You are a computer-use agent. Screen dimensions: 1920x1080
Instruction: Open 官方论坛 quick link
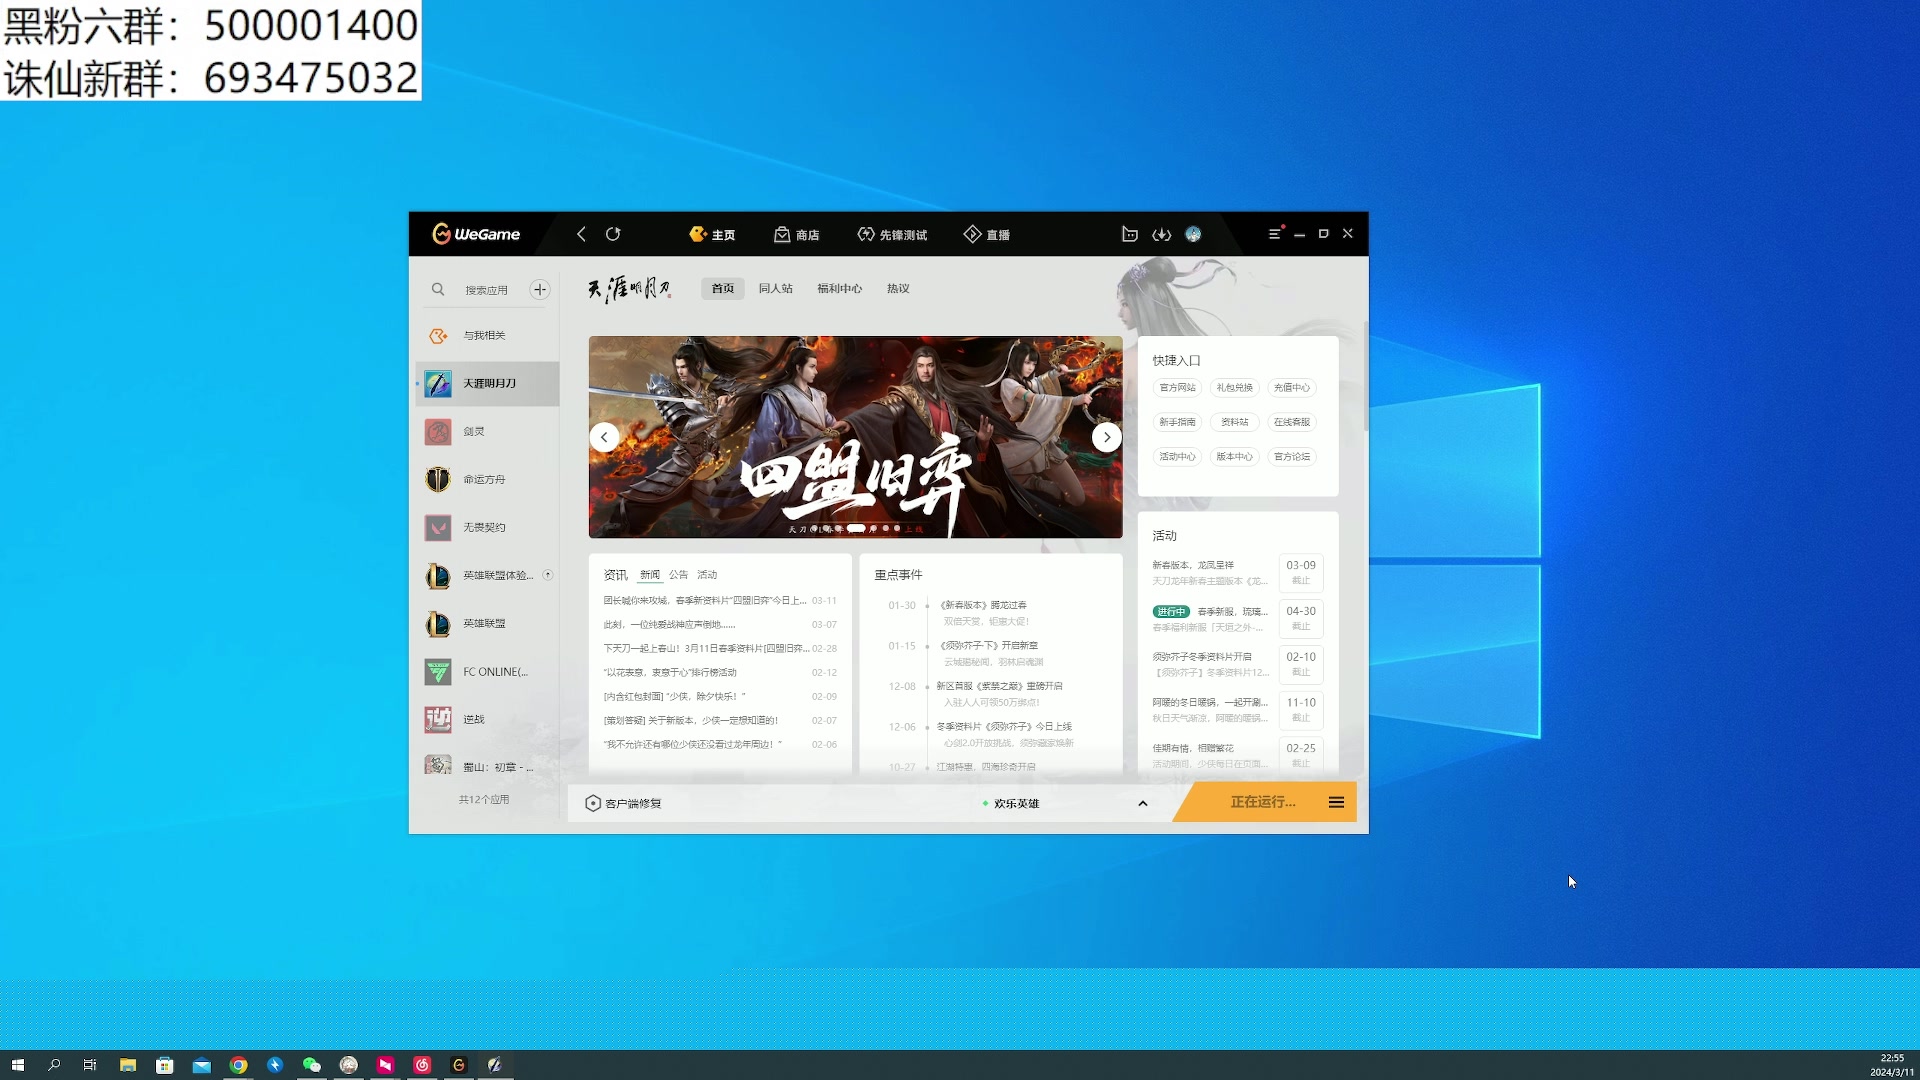(x=1292, y=457)
